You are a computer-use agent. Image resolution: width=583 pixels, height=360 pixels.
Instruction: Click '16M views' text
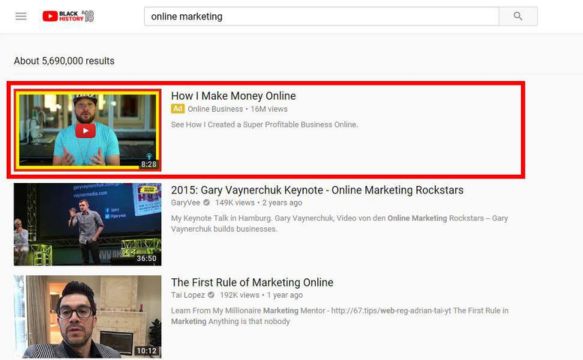point(269,109)
